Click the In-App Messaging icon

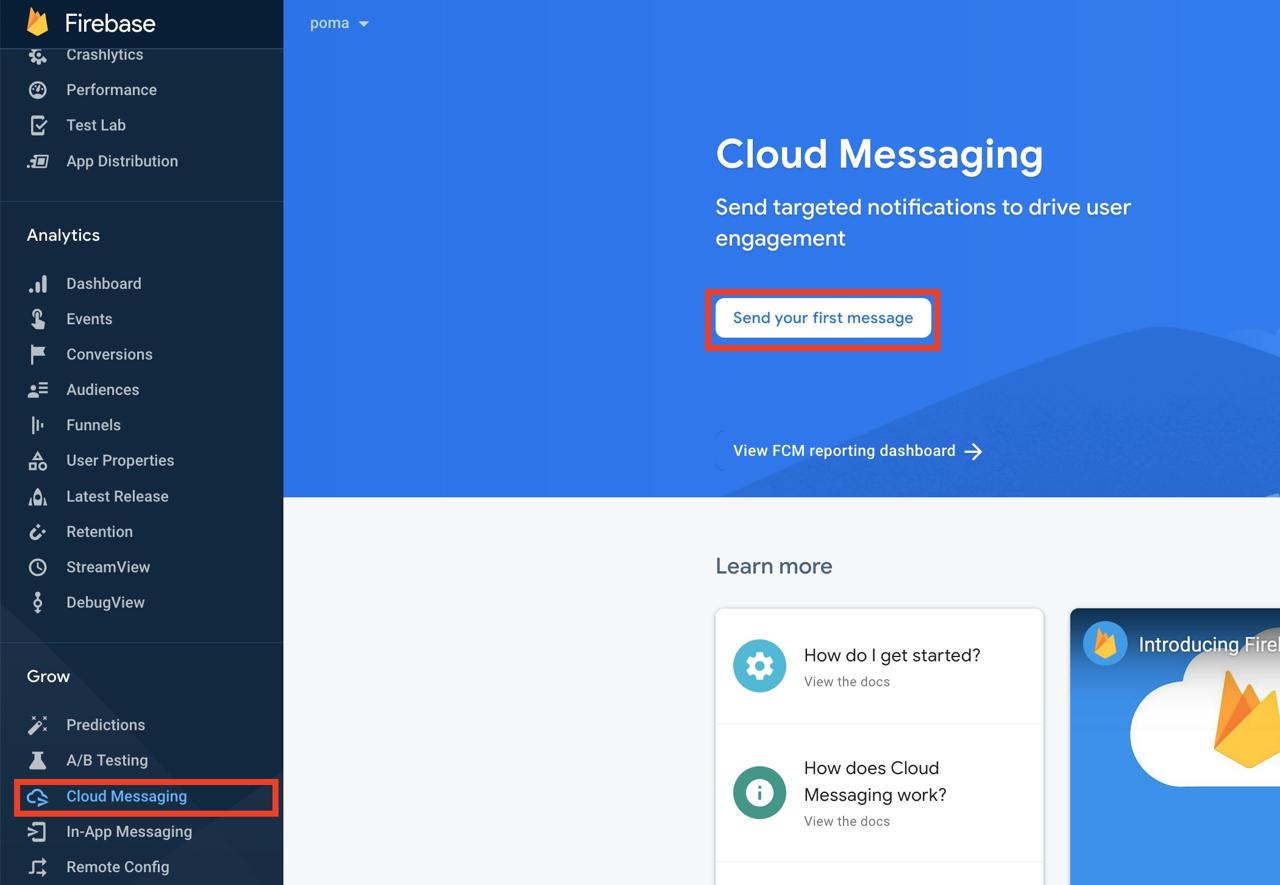[x=38, y=832]
